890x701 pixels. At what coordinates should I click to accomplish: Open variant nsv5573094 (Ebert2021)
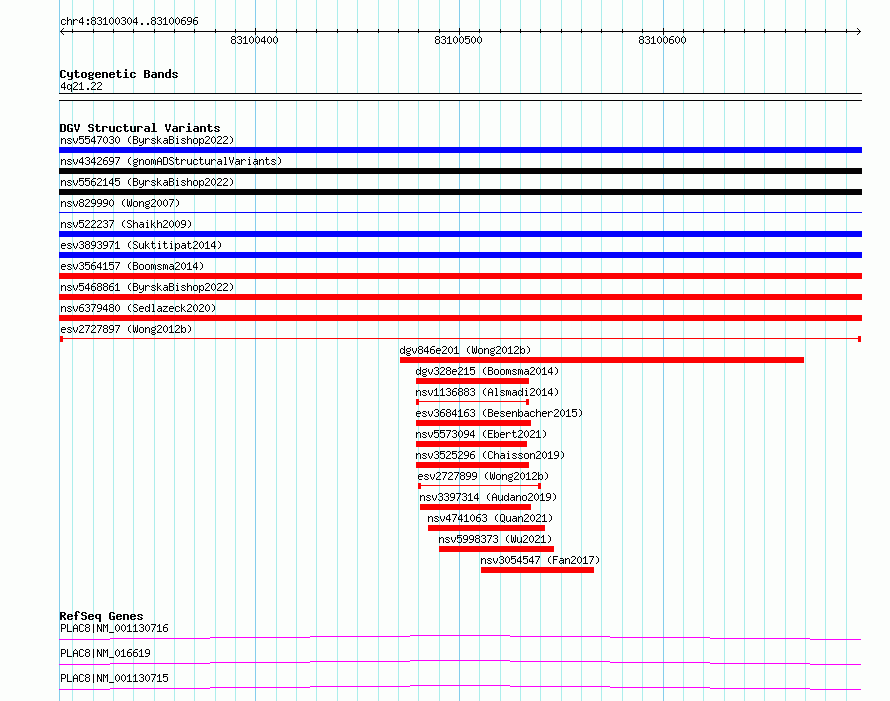point(481,434)
